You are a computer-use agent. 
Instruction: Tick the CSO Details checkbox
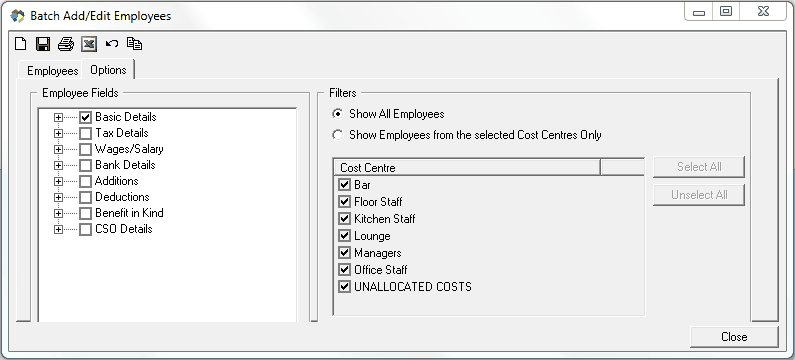[x=85, y=229]
